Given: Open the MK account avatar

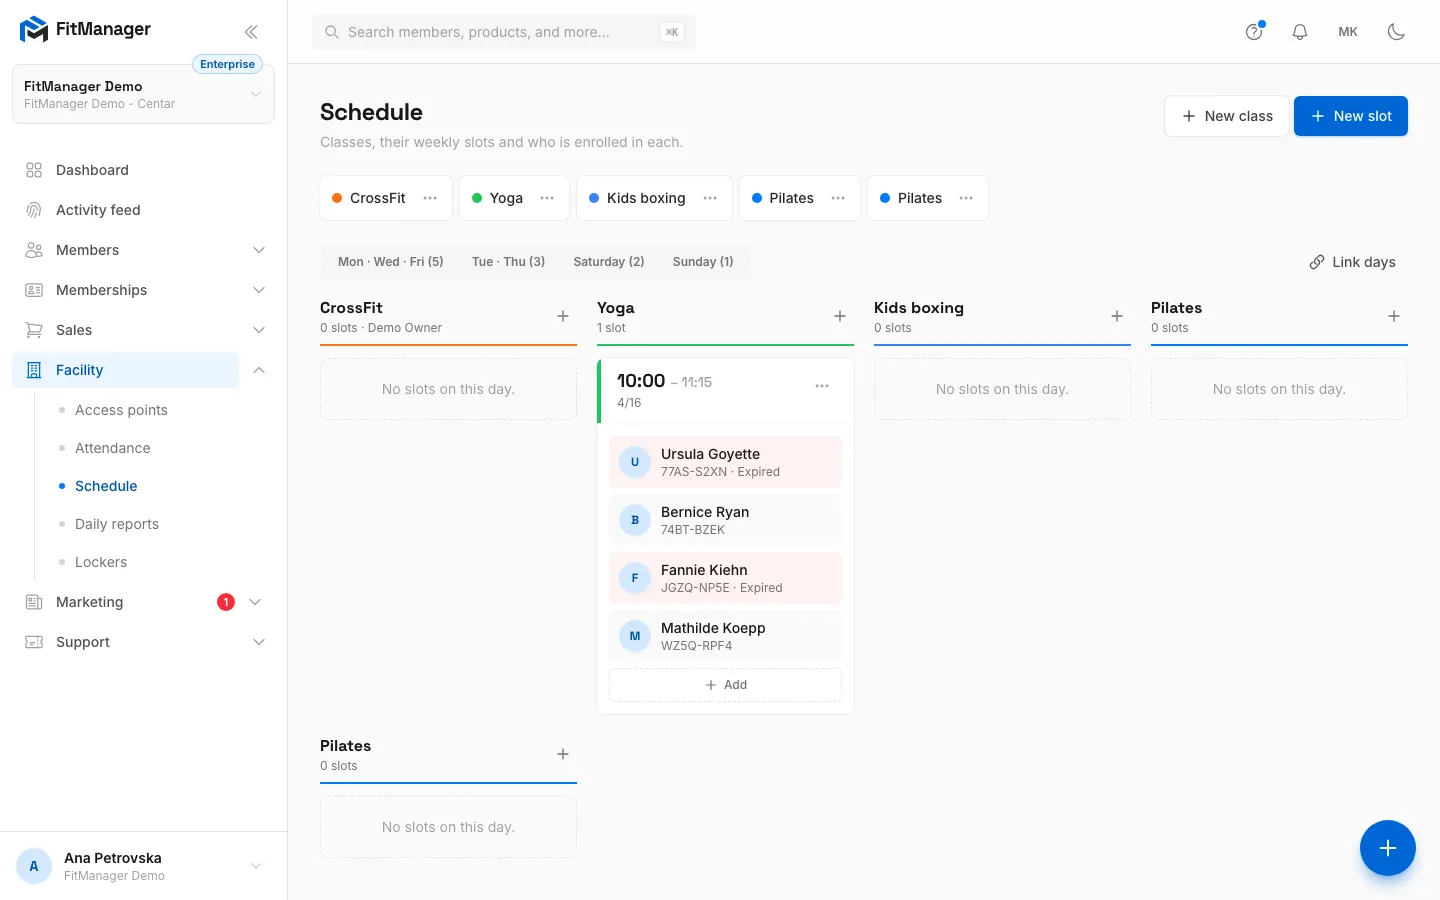Looking at the screenshot, I should pos(1348,32).
